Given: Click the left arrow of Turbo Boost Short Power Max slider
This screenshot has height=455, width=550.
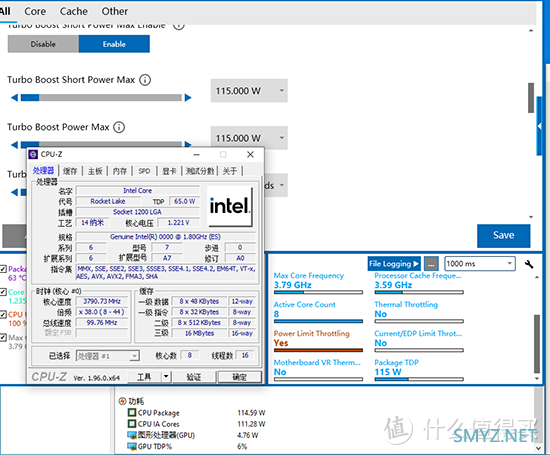Looking at the screenshot, I should (14, 98).
